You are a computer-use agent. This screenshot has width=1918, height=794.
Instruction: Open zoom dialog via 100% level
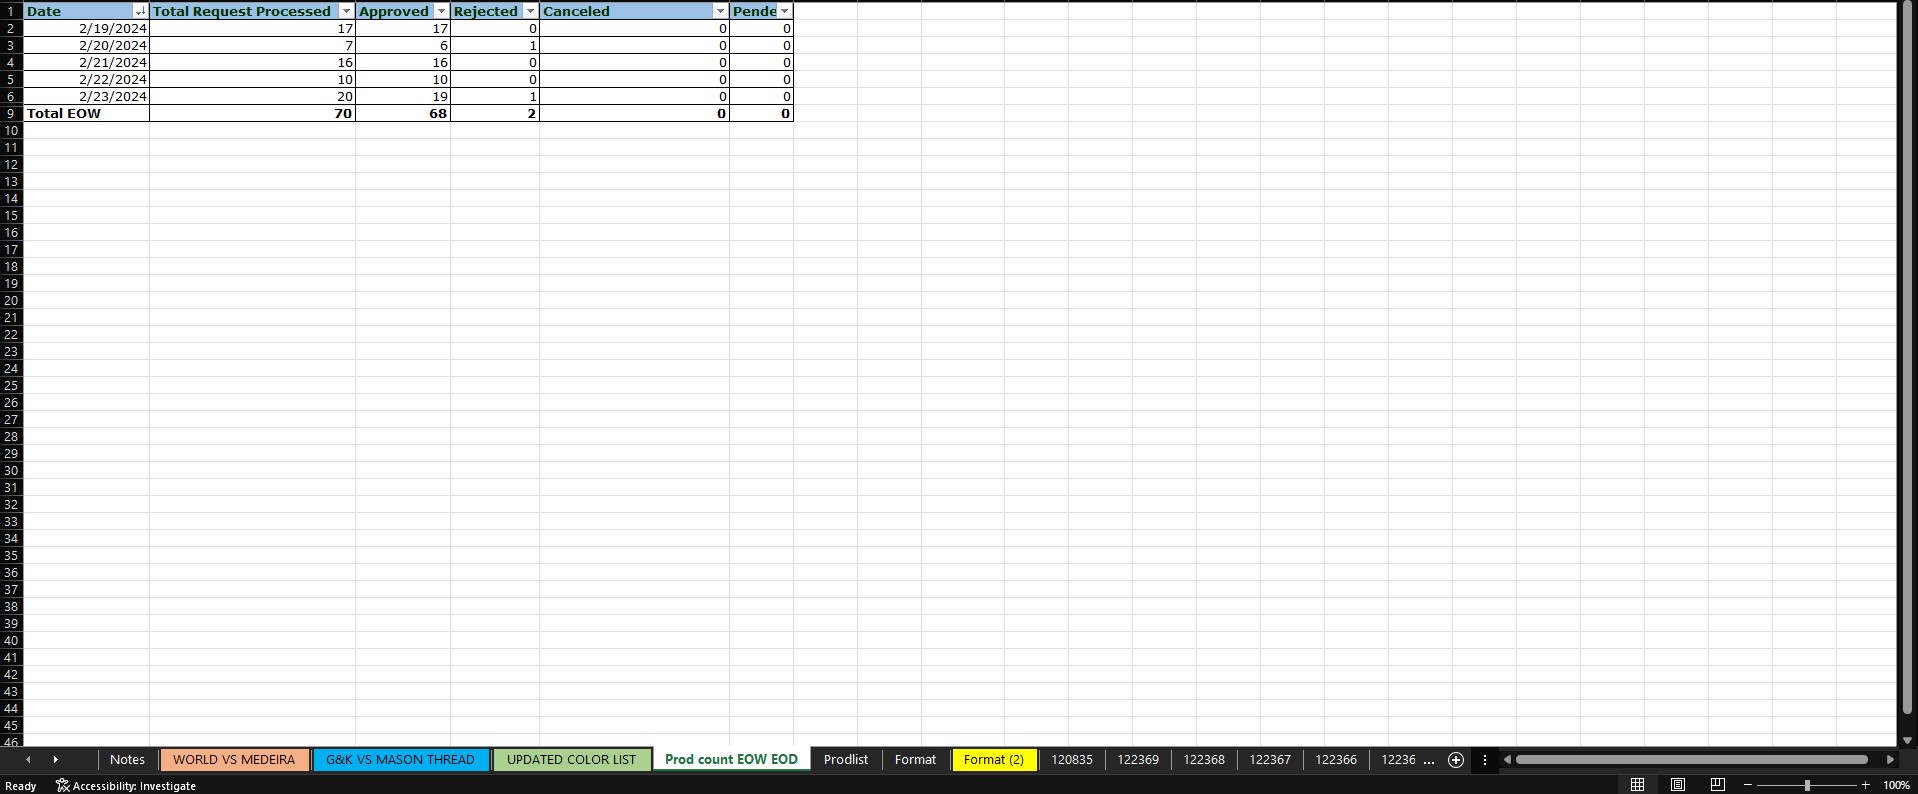point(1897,786)
